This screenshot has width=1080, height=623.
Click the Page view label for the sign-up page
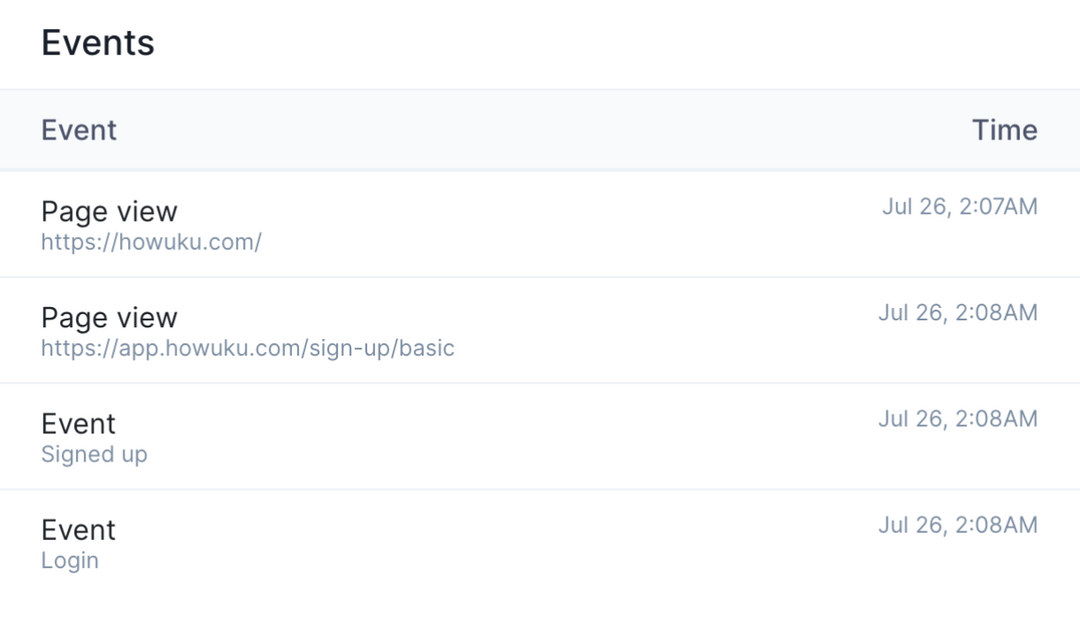(109, 317)
